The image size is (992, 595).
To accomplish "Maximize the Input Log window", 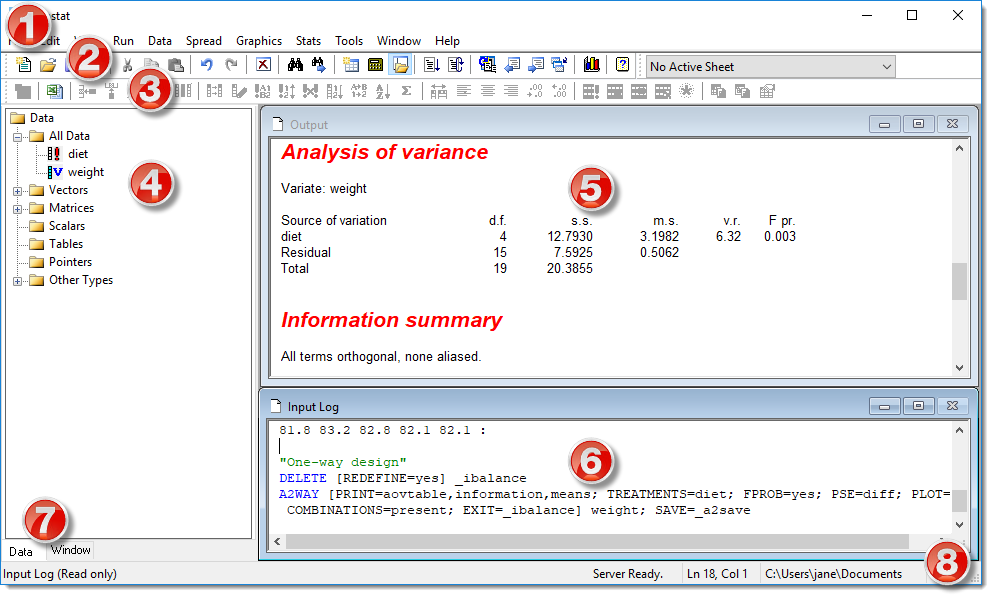I will [x=918, y=406].
